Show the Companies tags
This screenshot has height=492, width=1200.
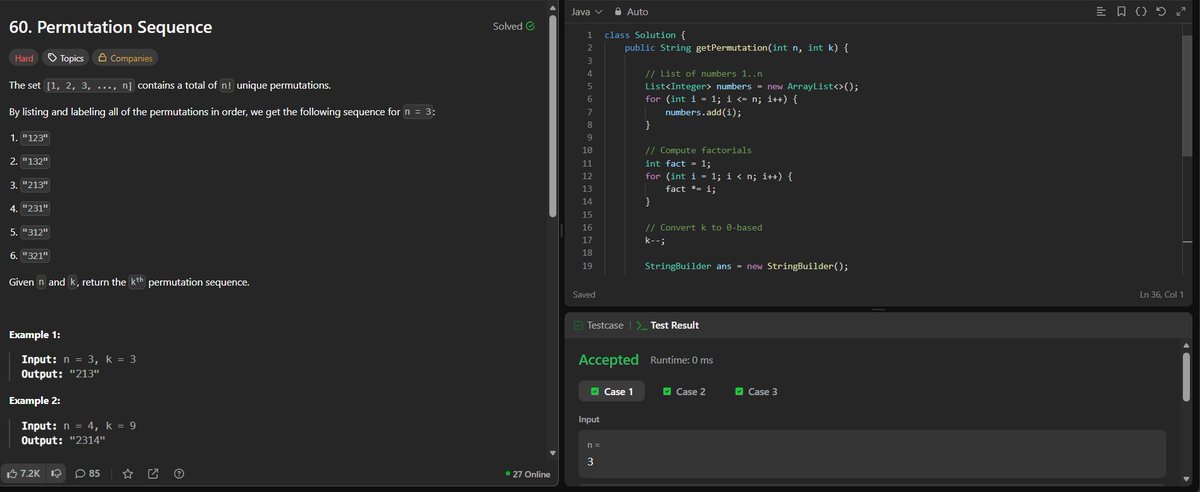(125, 58)
